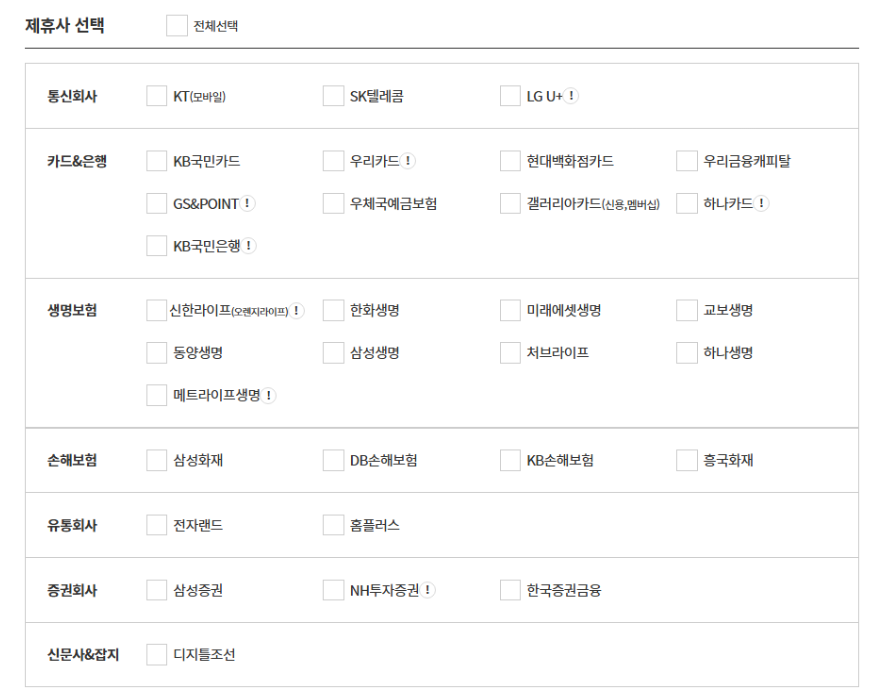Click the 카드&은행 category heading
Viewport: 878px width, 694px height.
coord(77,161)
